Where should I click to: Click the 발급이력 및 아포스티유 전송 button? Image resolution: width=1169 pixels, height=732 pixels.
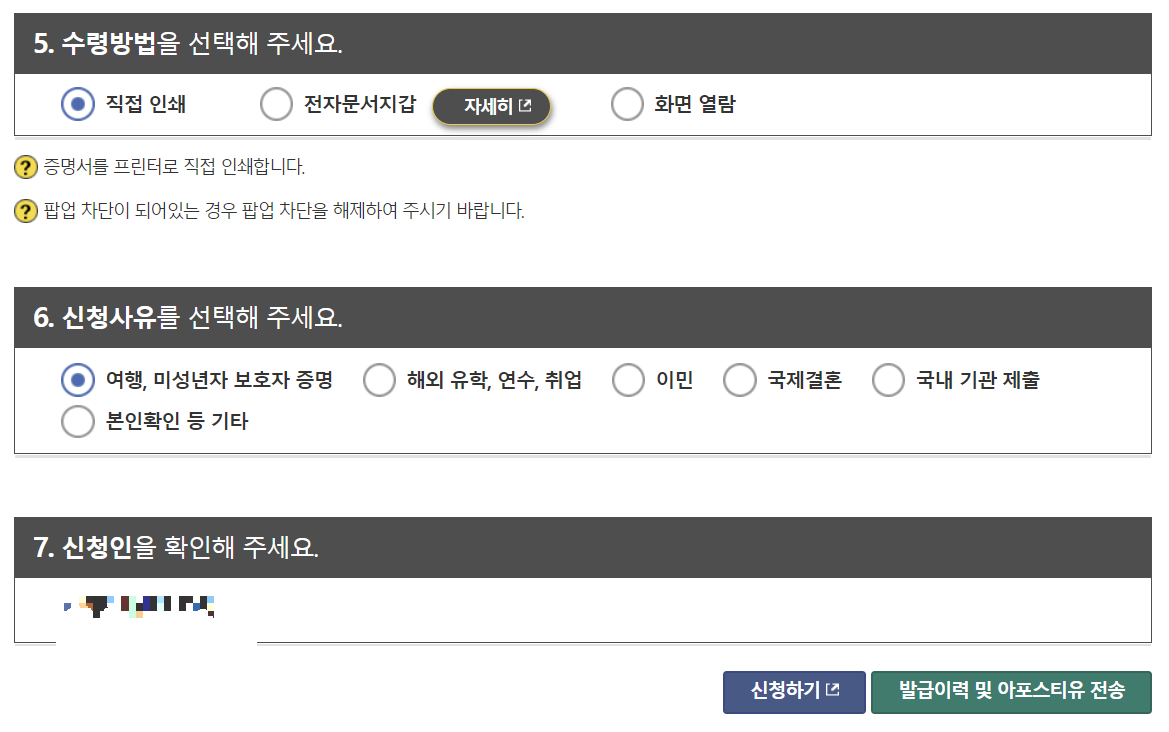[1011, 691]
